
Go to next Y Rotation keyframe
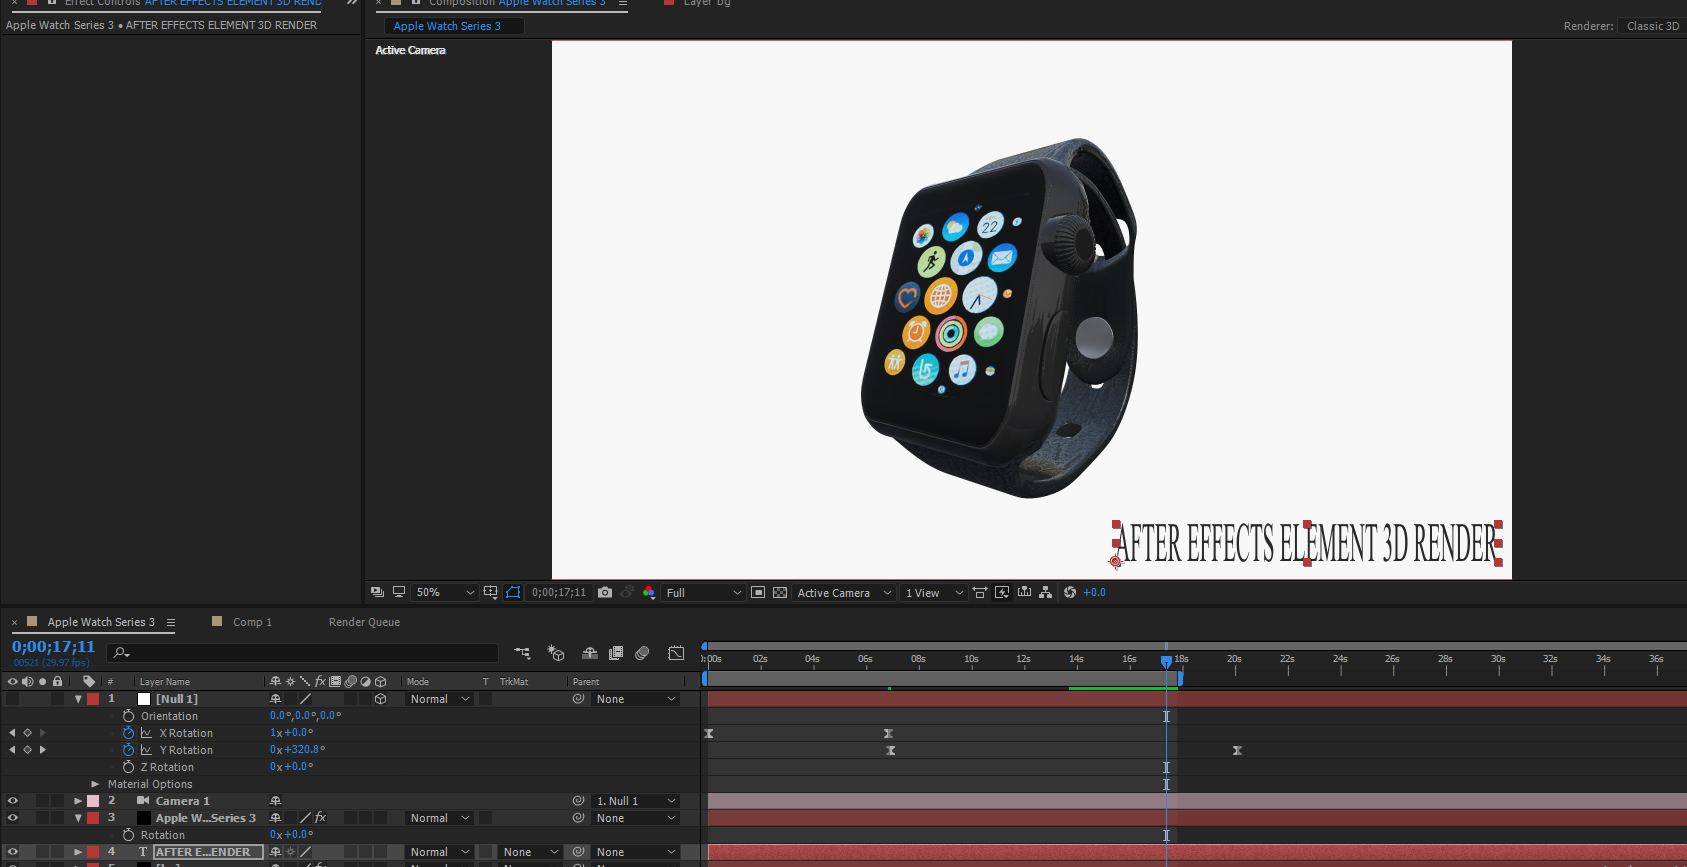click(x=43, y=750)
